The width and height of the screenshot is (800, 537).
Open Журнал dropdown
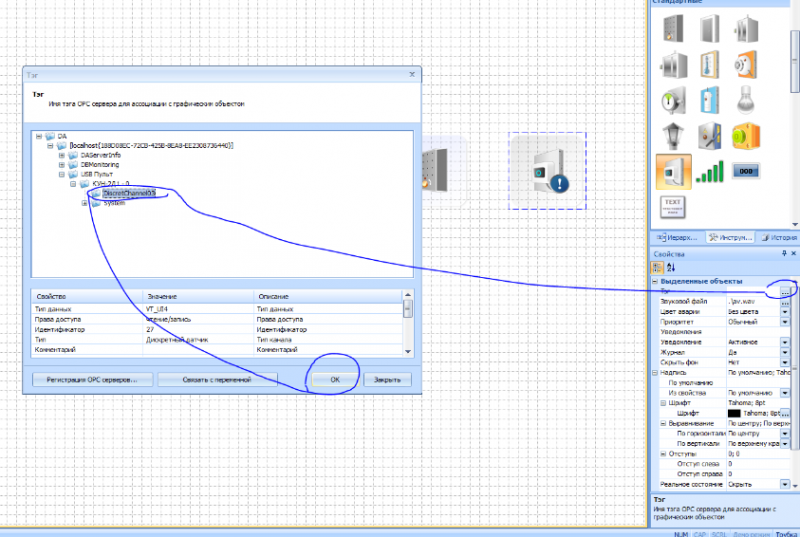pyautogui.click(x=785, y=352)
